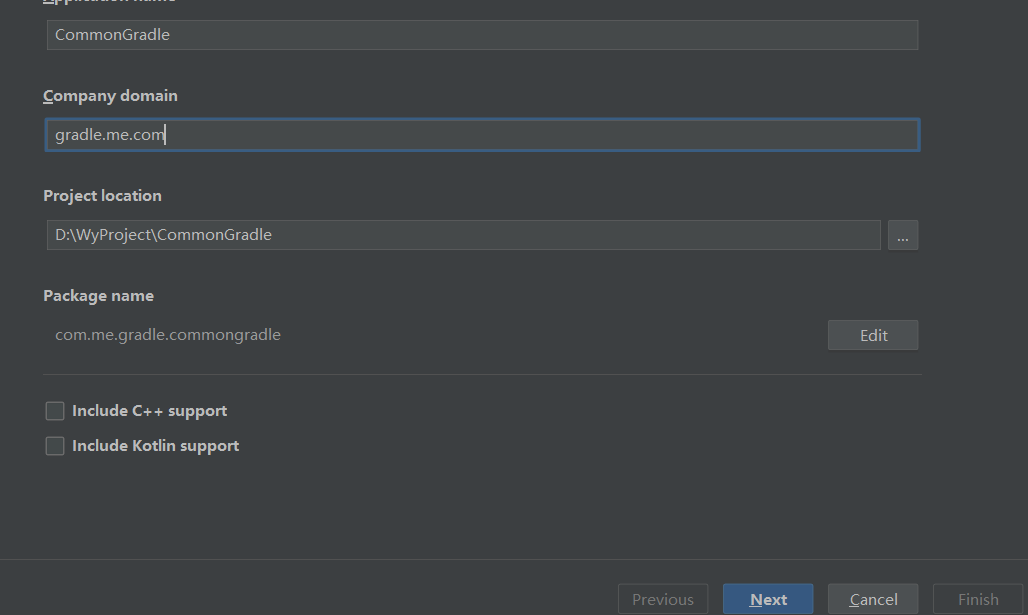Click the Package name label
This screenshot has width=1028, height=615.
pyautogui.click(x=98, y=296)
